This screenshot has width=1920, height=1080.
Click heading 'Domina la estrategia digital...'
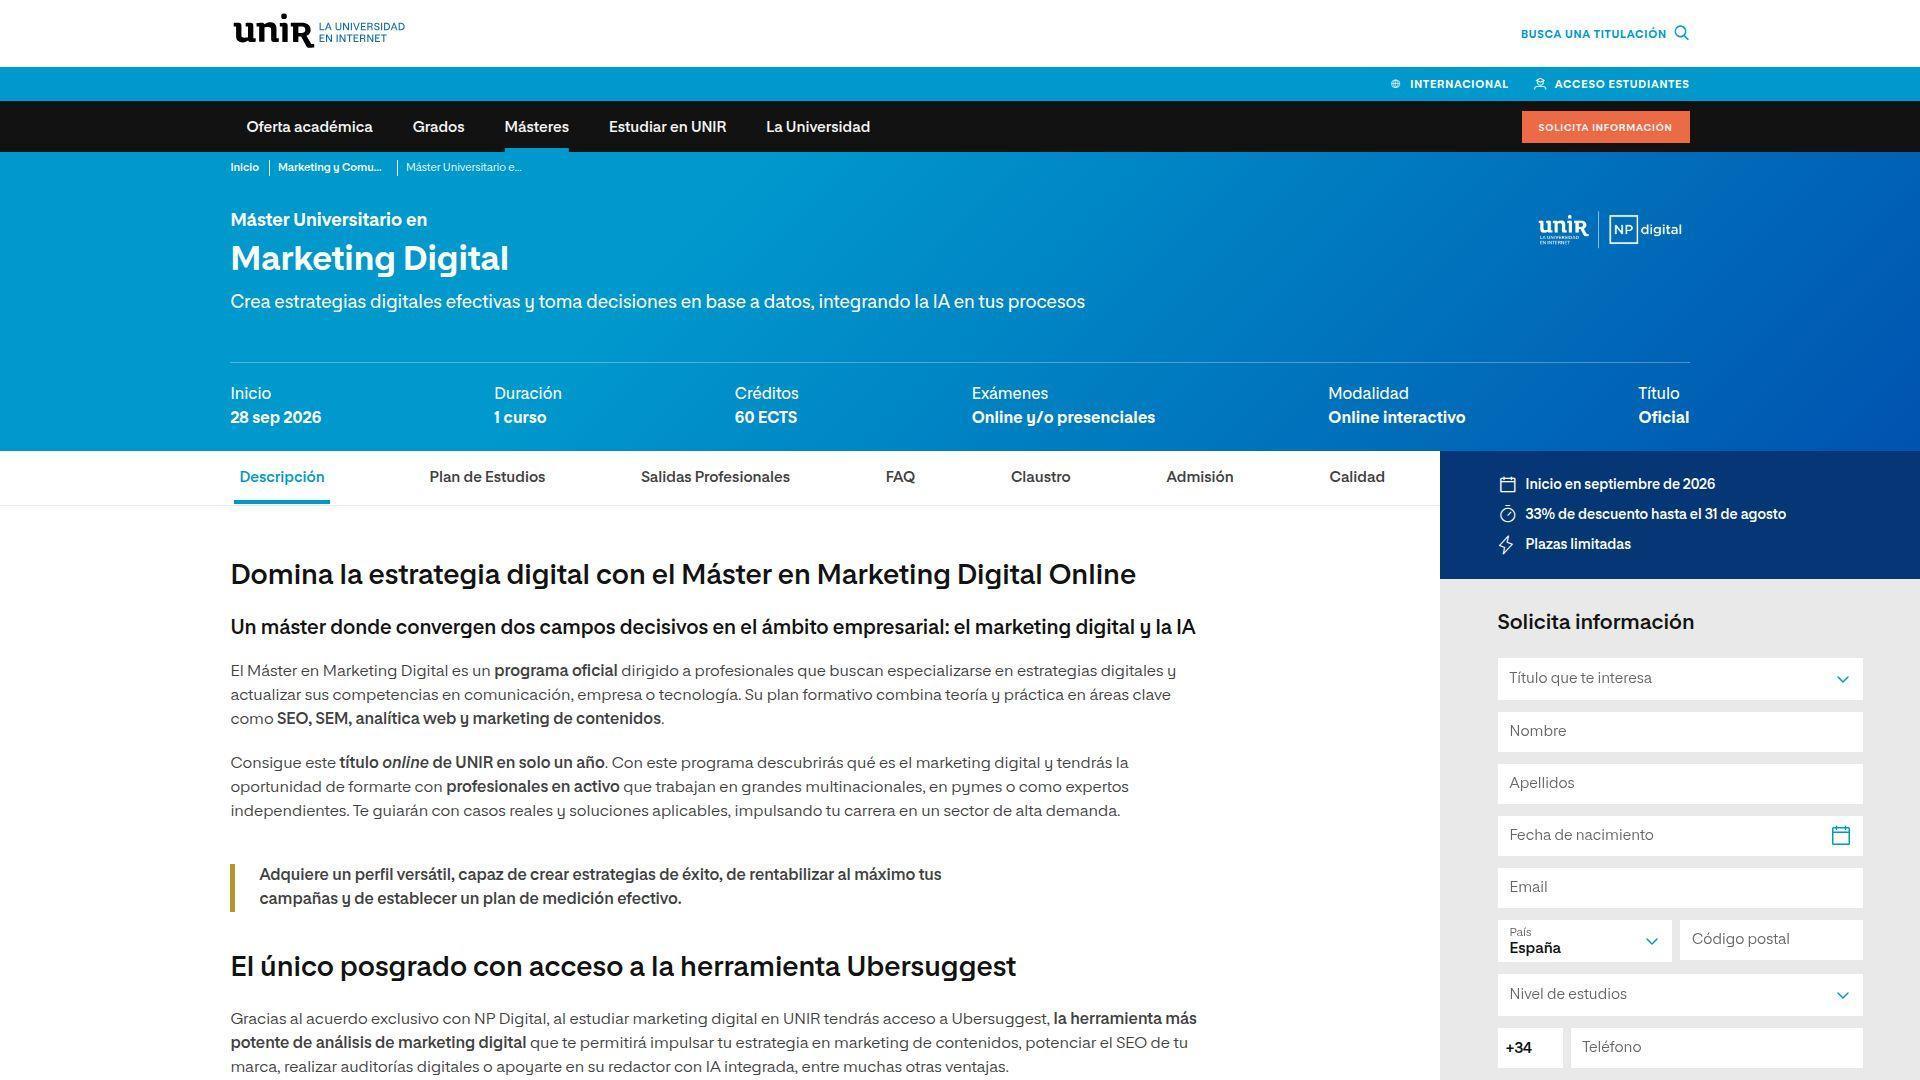click(x=683, y=575)
